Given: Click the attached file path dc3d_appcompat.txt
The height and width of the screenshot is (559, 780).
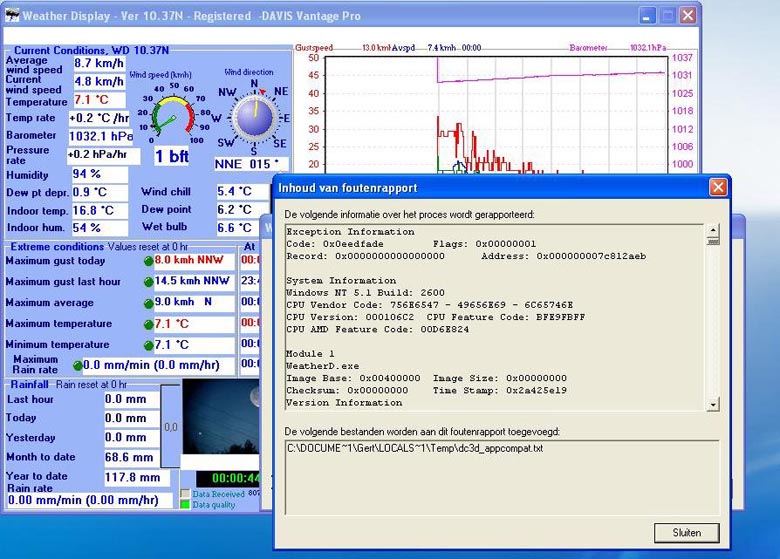Looking at the screenshot, I should [x=415, y=448].
